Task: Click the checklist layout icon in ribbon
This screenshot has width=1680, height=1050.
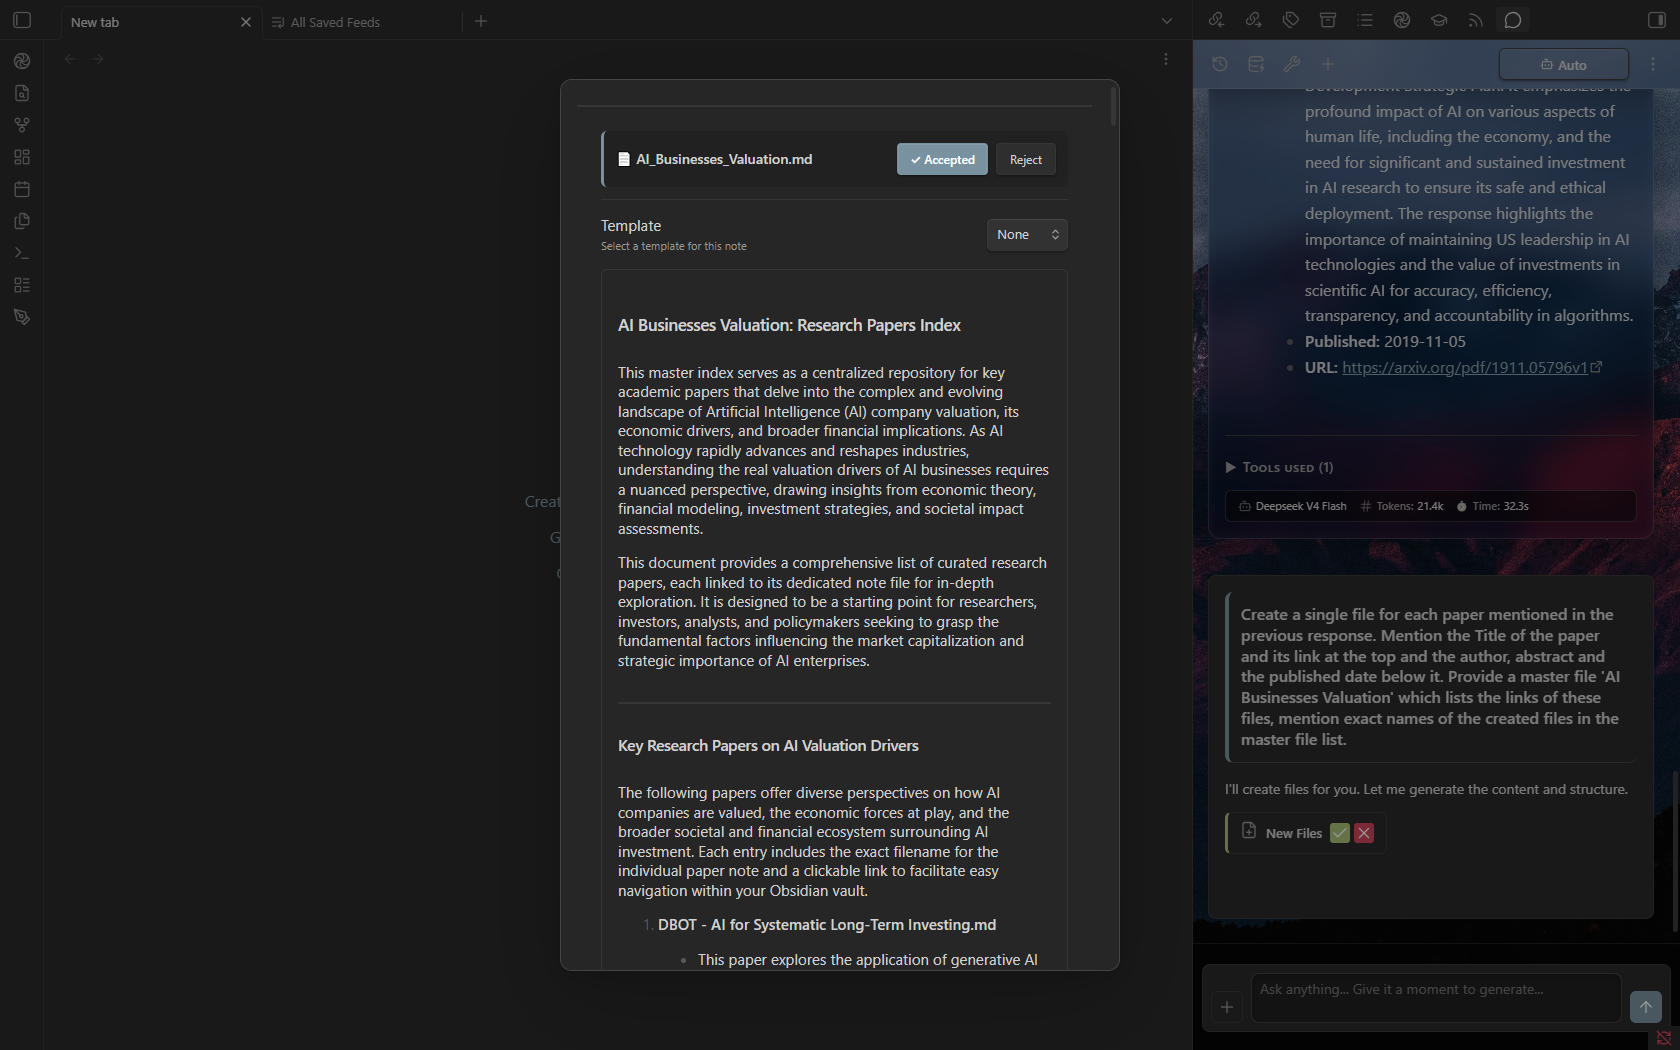Action: [x=22, y=285]
